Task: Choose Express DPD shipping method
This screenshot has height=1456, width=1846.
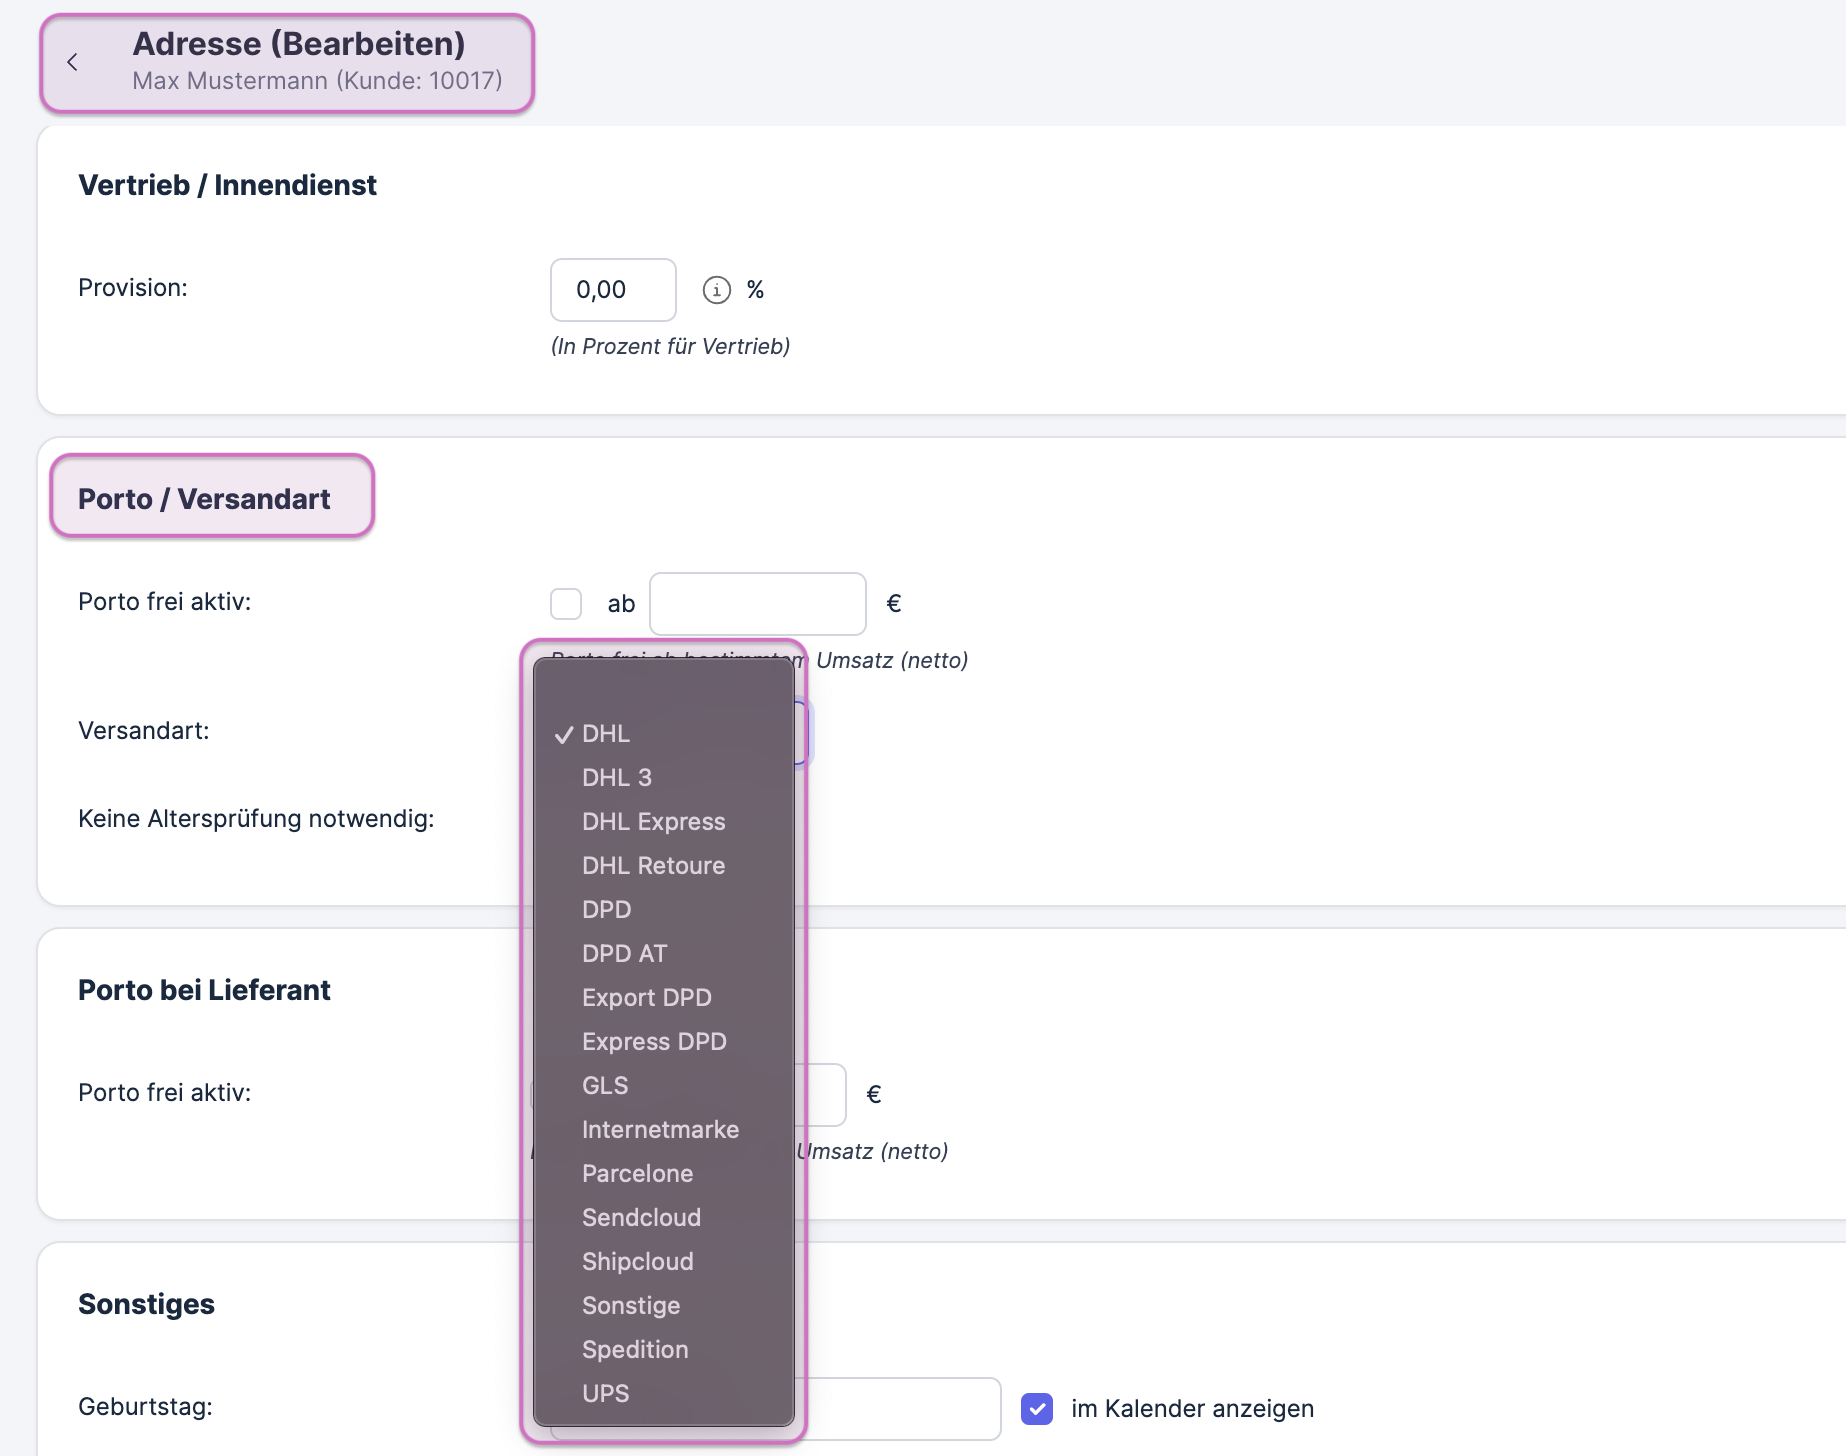Action: (654, 1042)
